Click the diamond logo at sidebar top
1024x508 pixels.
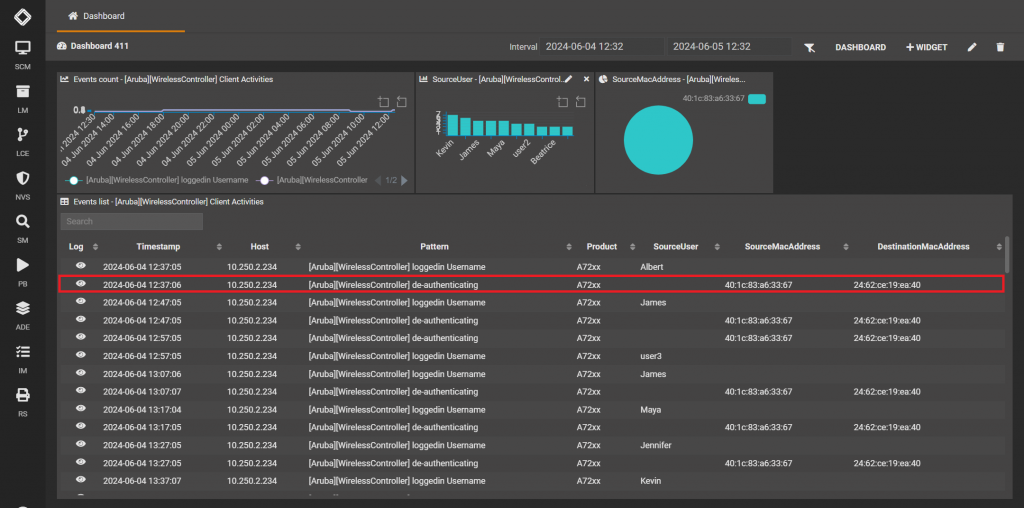pos(23,16)
